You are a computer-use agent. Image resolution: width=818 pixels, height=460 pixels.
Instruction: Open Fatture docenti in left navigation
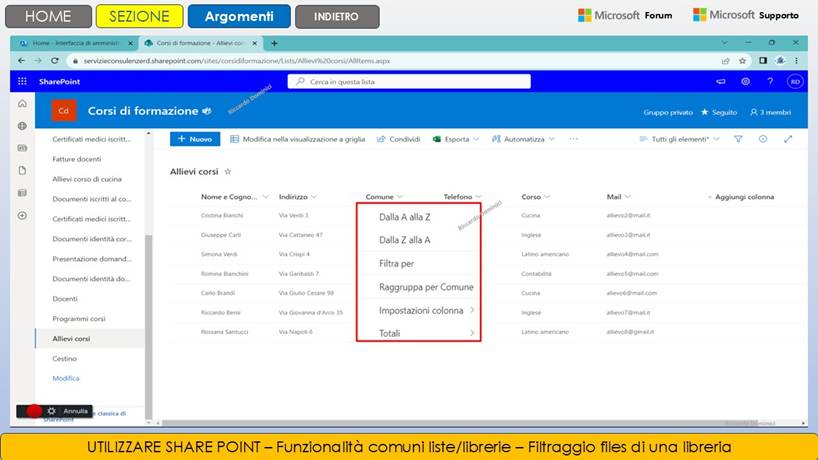tap(77, 159)
